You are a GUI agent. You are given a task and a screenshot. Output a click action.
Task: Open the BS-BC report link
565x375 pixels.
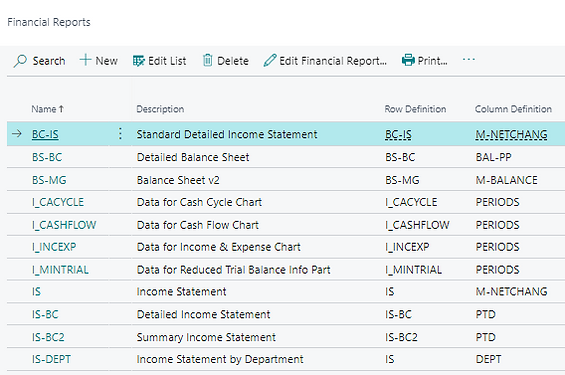click(47, 157)
